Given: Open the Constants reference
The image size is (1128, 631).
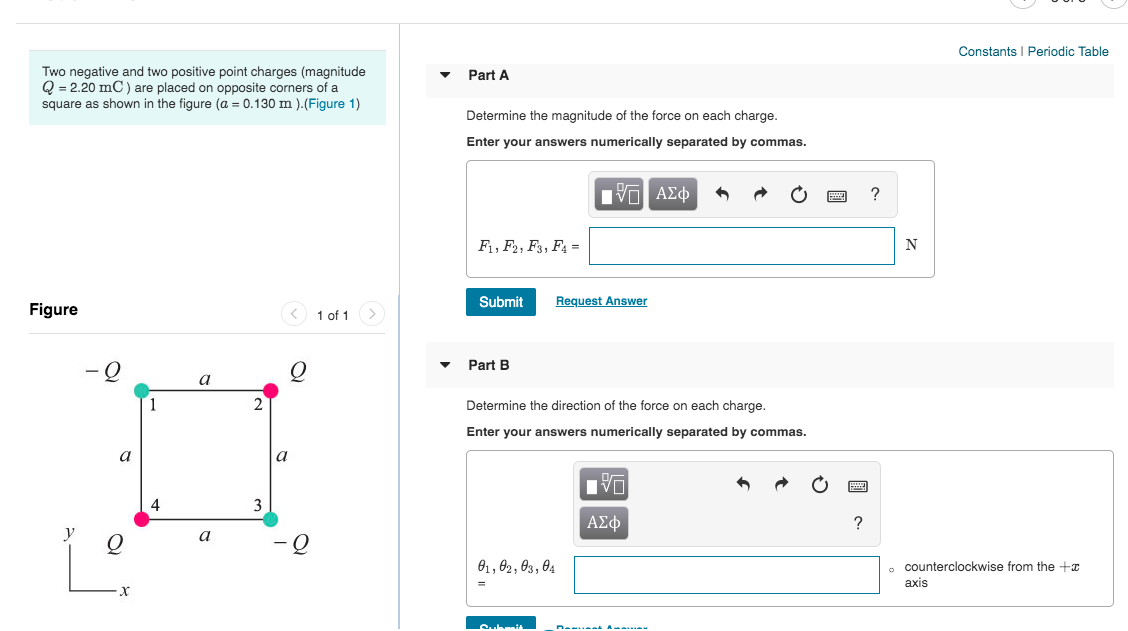Looking at the screenshot, I should 987,51.
